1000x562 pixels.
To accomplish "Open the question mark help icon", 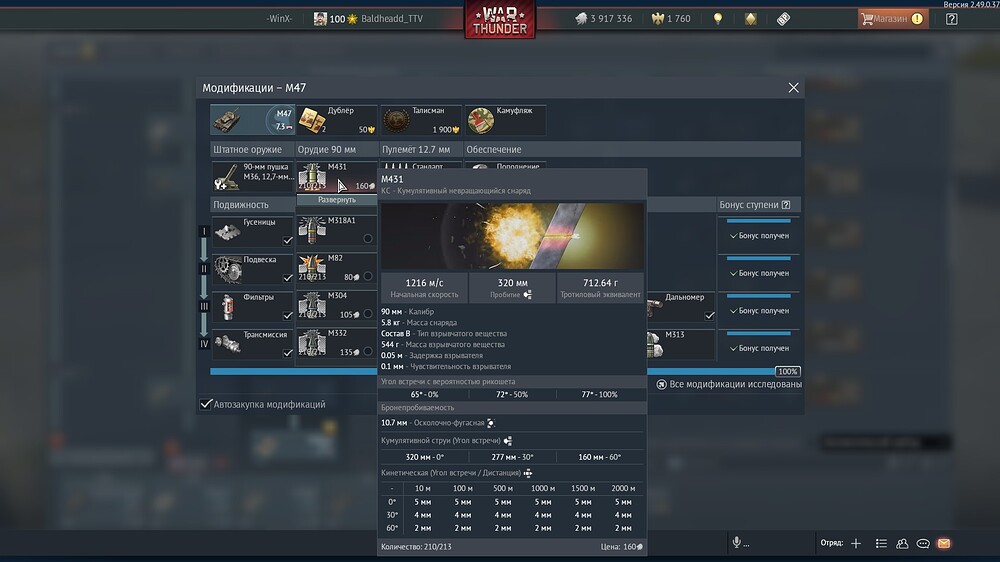I will (x=951, y=19).
